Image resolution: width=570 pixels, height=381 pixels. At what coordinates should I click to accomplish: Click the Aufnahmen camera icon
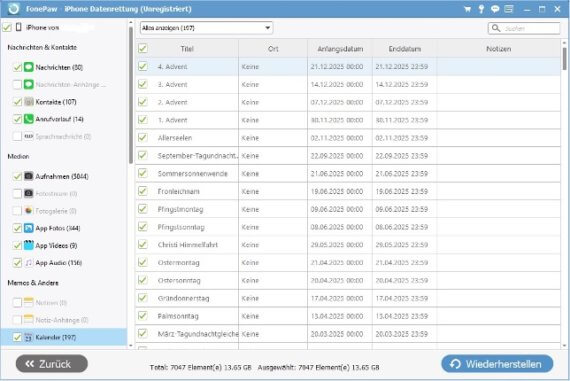(29, 176)
